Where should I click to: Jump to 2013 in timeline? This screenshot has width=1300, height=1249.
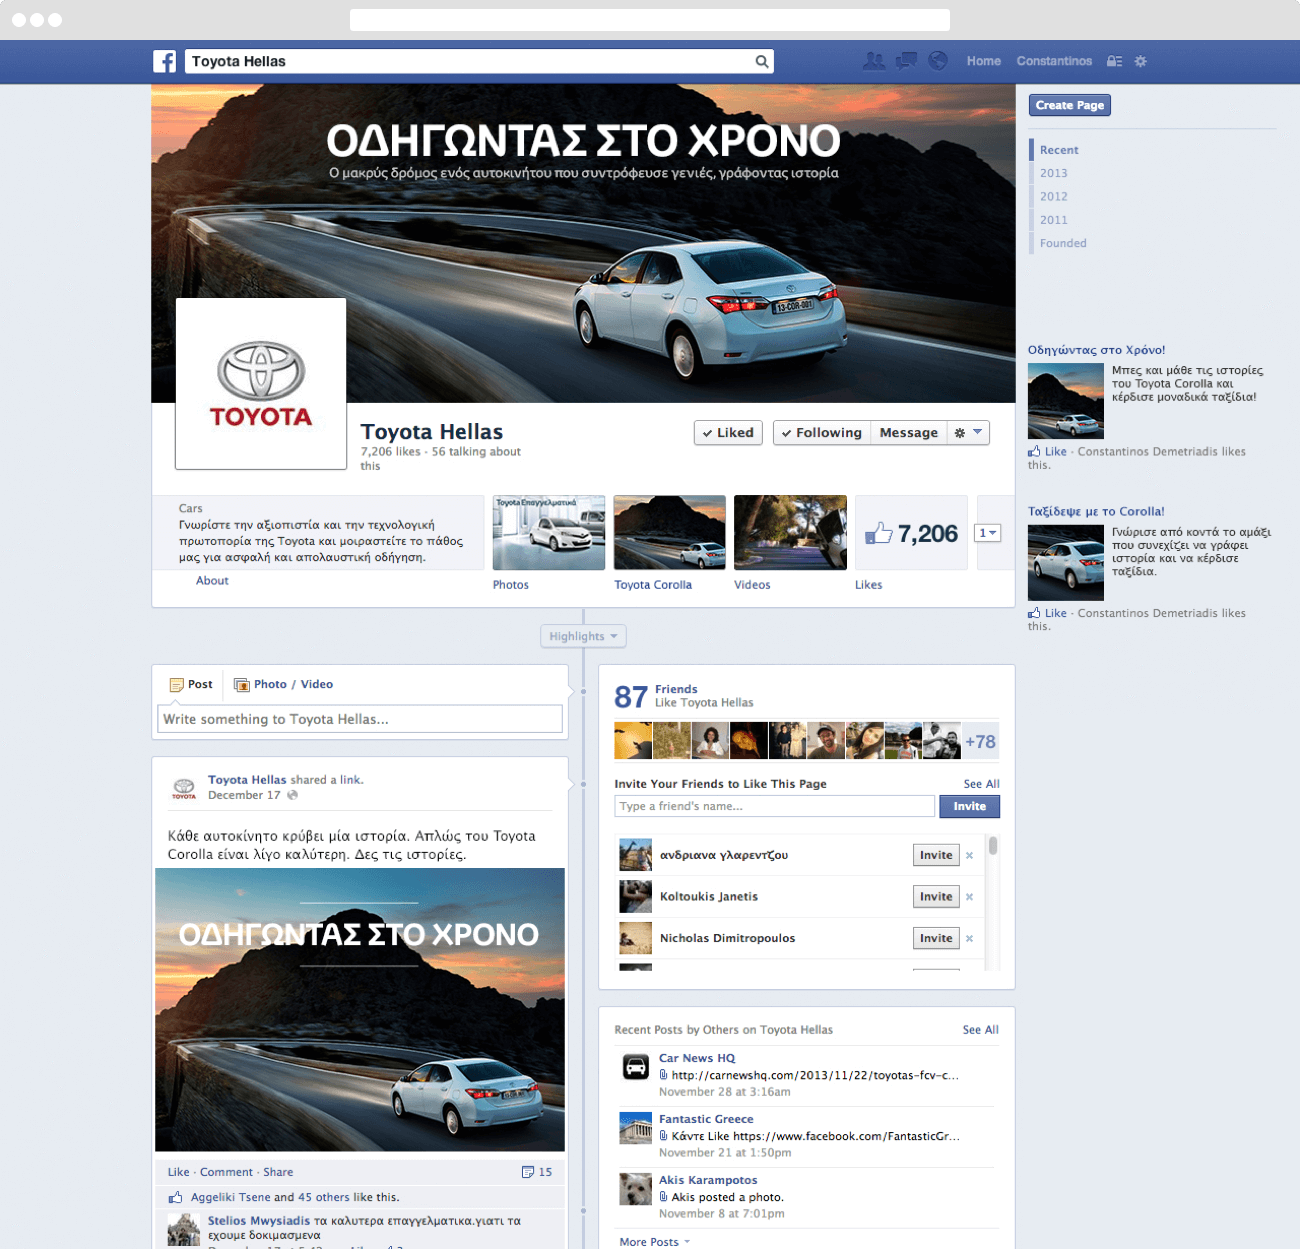(1053, 173)
